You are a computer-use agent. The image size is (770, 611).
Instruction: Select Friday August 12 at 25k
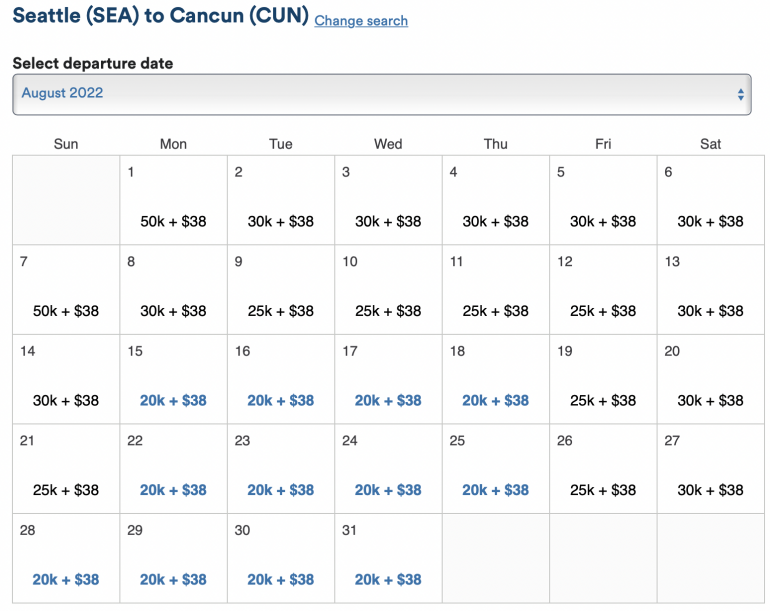pos(603,311)
